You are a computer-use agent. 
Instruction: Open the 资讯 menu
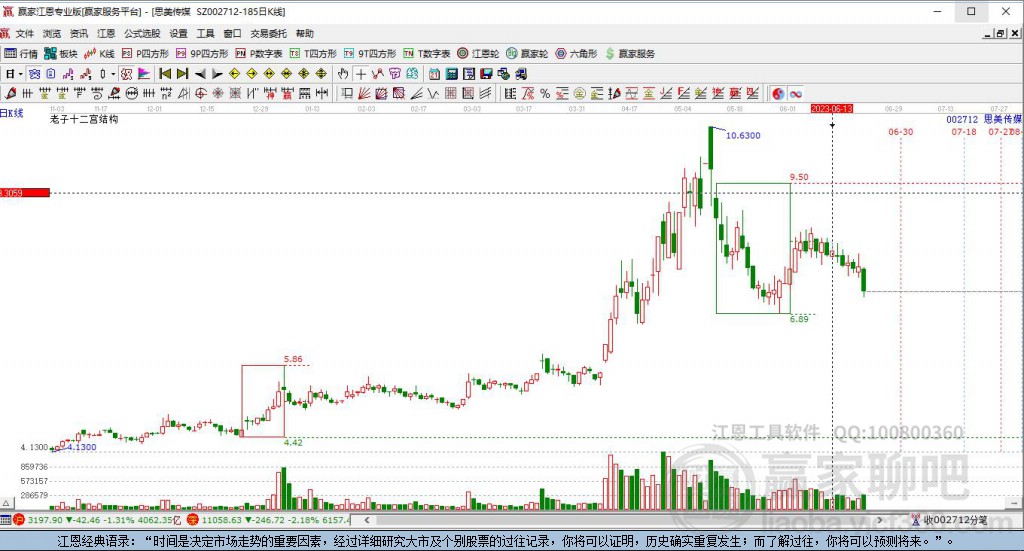coord(79,33)
